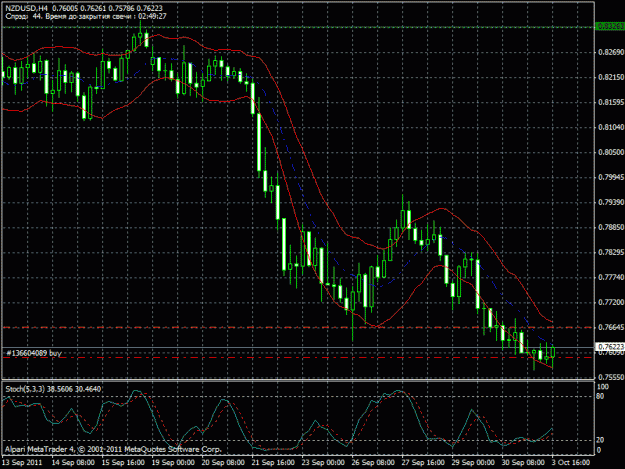Image resolution: width=625 pixels, height=469 pixels.
Task: Click the 20 Sep 08:00 time label
Action: coord(223,462)
